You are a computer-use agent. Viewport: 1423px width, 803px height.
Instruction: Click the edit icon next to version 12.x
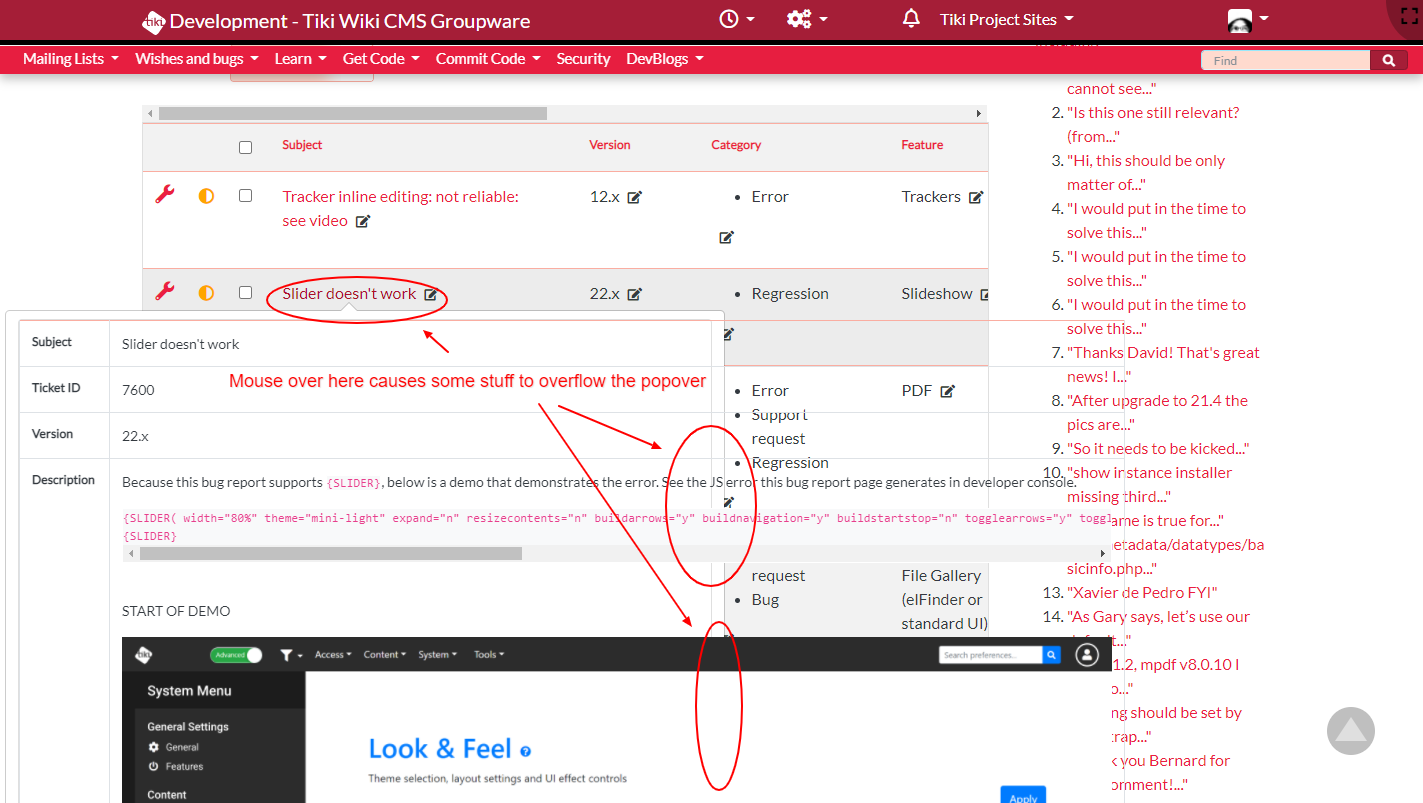click(x=634, y=197)
